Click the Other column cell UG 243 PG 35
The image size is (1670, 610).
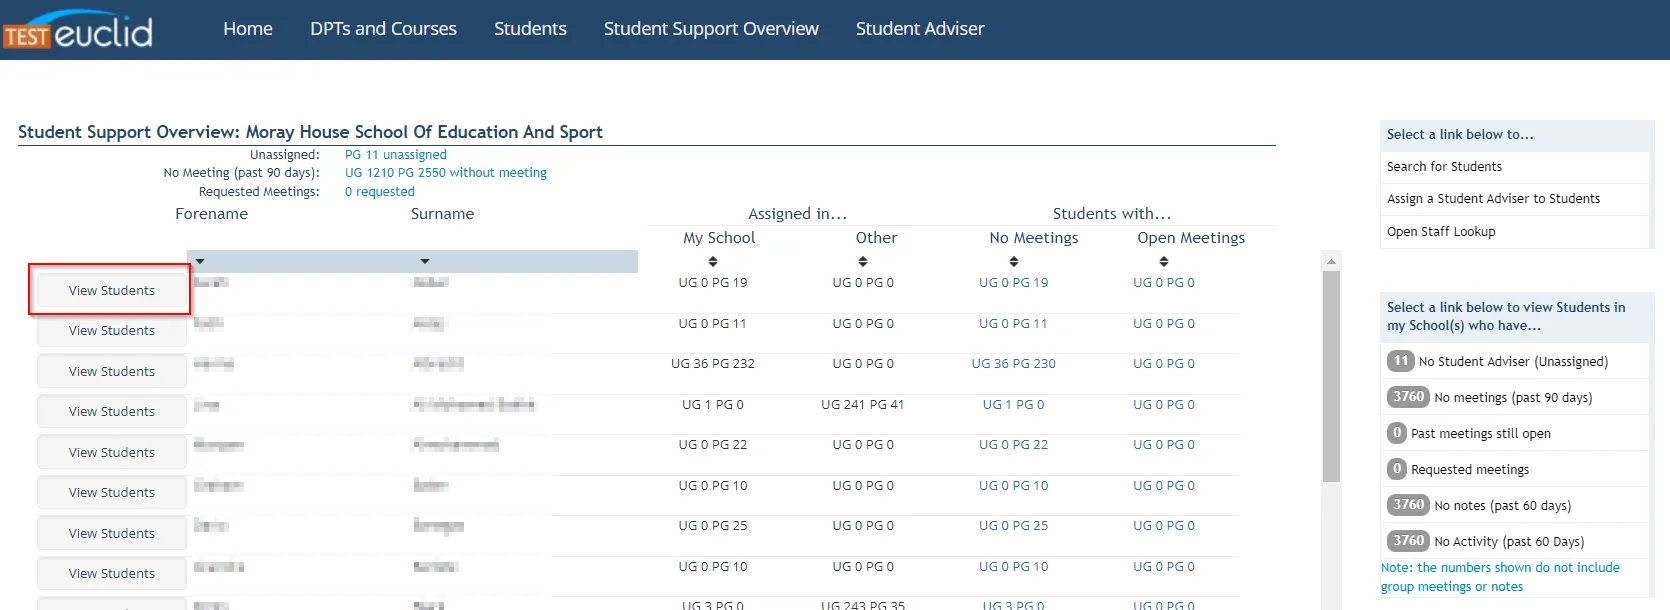[863, 605]
